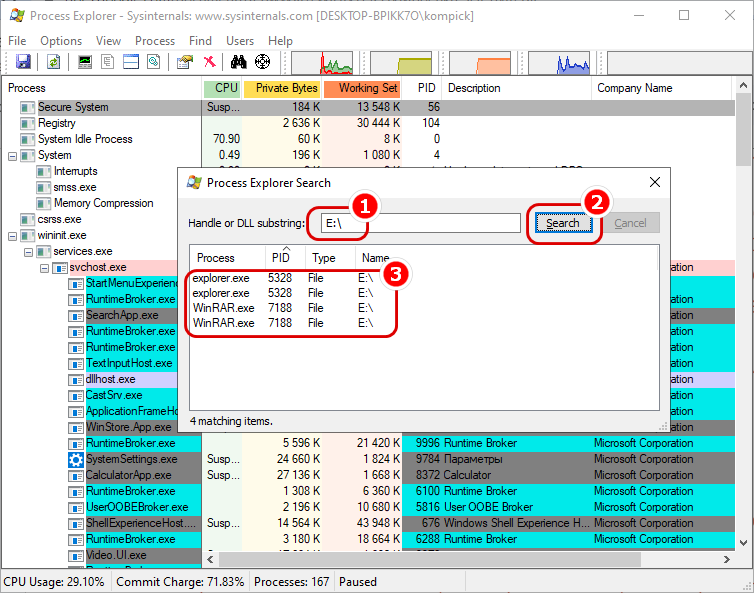Sort search results by Process column
Viewport: 754px width, 593px height.
[227, 258]
